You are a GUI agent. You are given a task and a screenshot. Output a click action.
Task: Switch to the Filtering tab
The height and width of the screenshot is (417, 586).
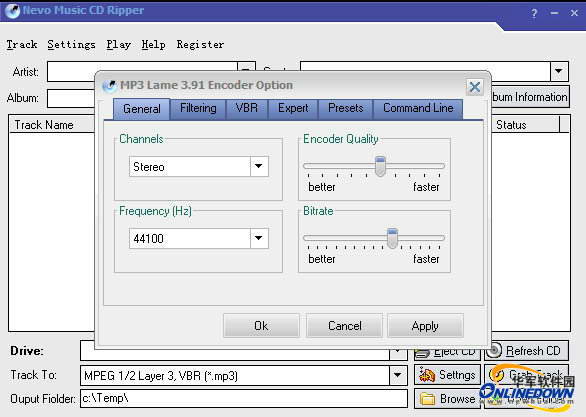[x=198, y=109]
